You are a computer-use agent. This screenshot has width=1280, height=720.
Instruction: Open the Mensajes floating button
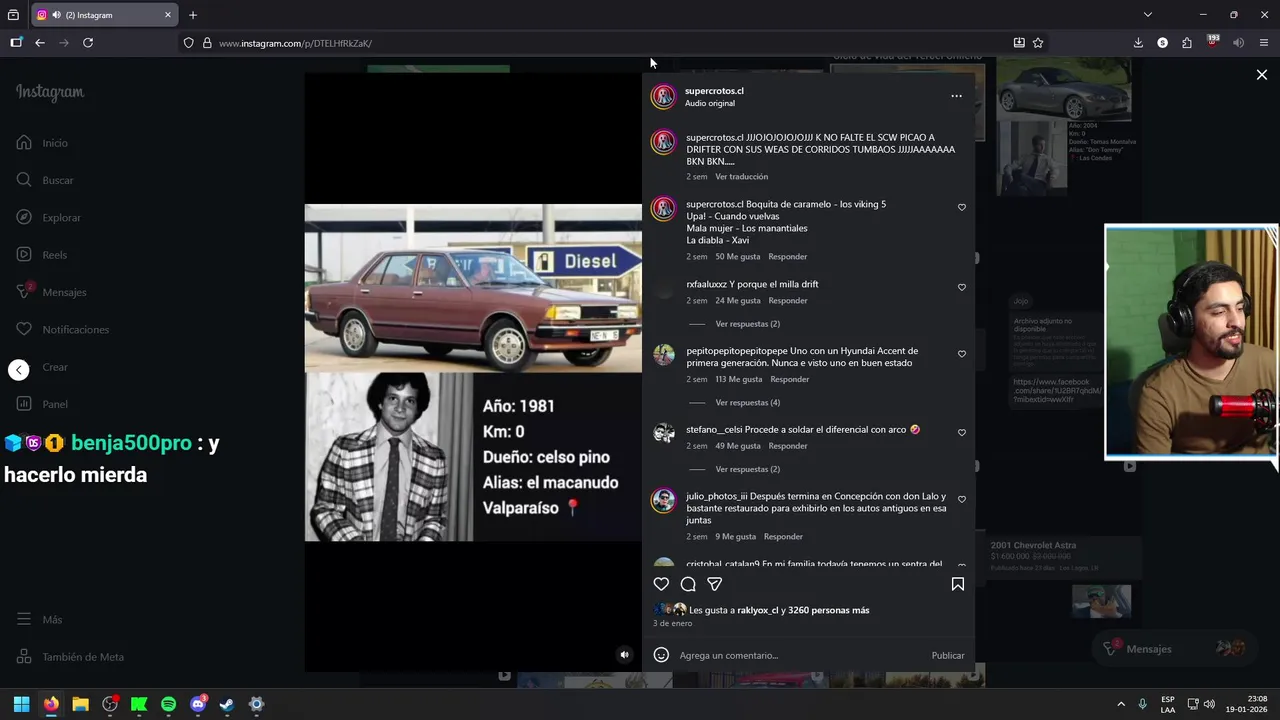pyautogui.click(x=1173, y=649)
